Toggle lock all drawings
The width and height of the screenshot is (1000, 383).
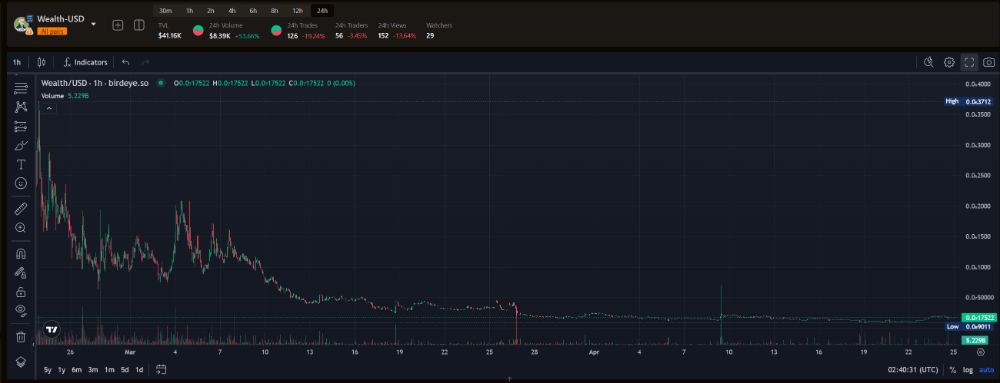click(20, 292)
